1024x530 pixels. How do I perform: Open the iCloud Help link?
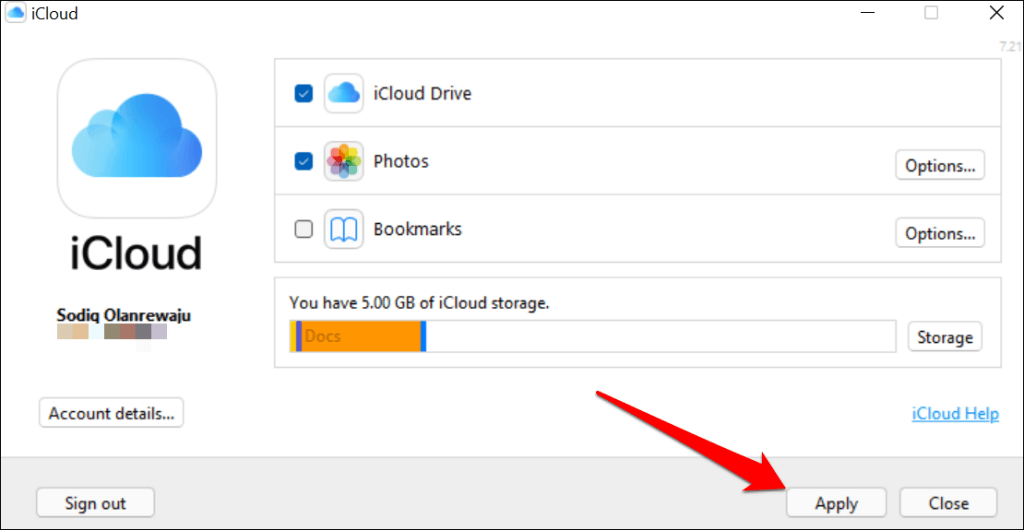[x=955, y=414]
